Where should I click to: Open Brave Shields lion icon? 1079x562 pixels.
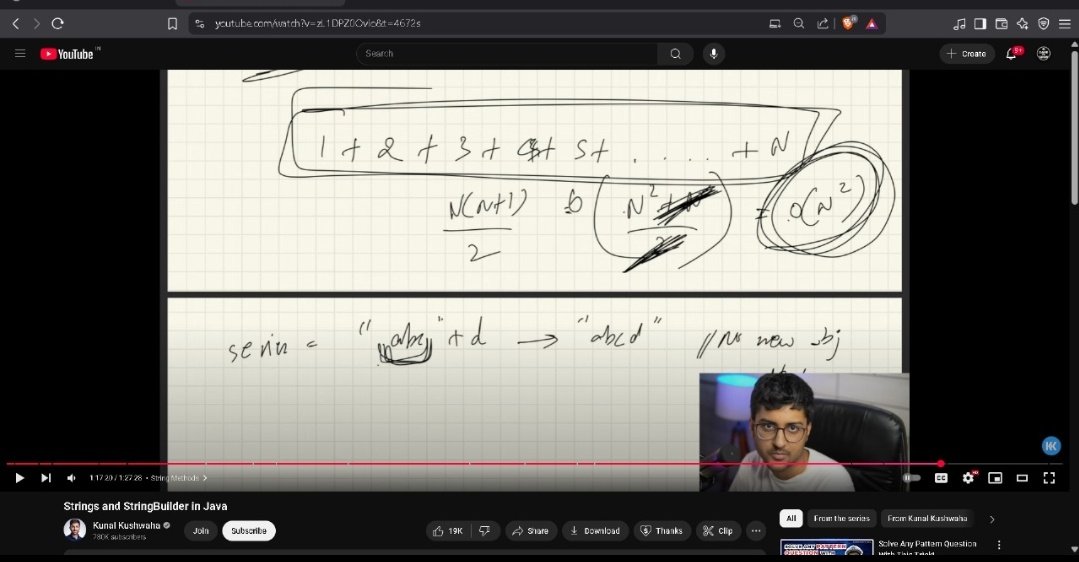pos(848,23)
